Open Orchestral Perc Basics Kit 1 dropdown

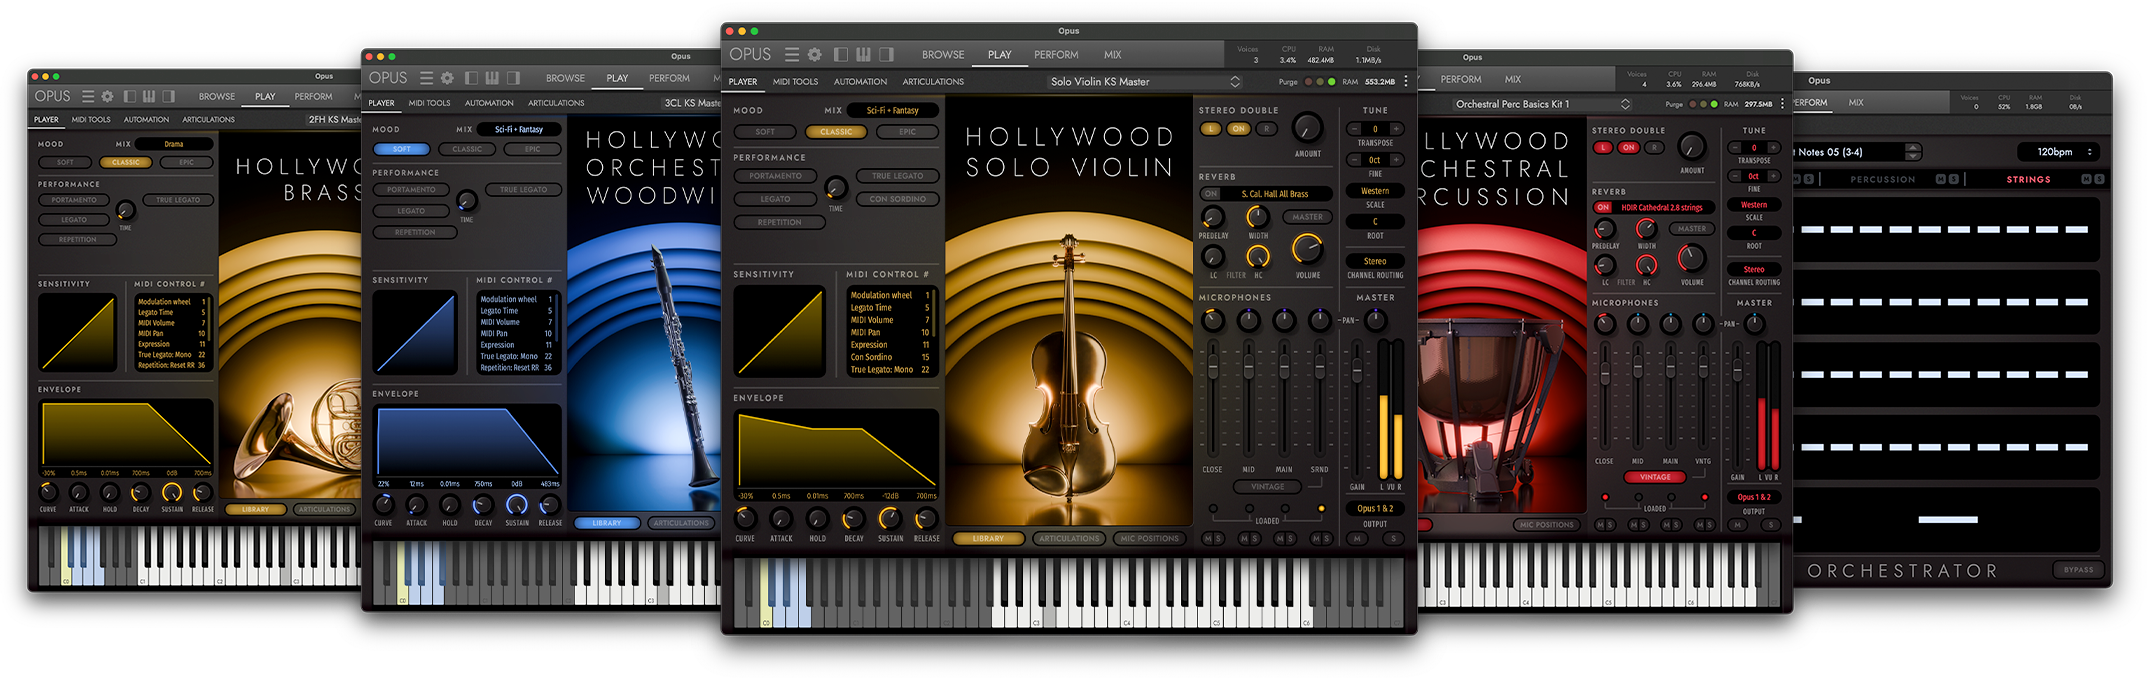coord(1543,104)
